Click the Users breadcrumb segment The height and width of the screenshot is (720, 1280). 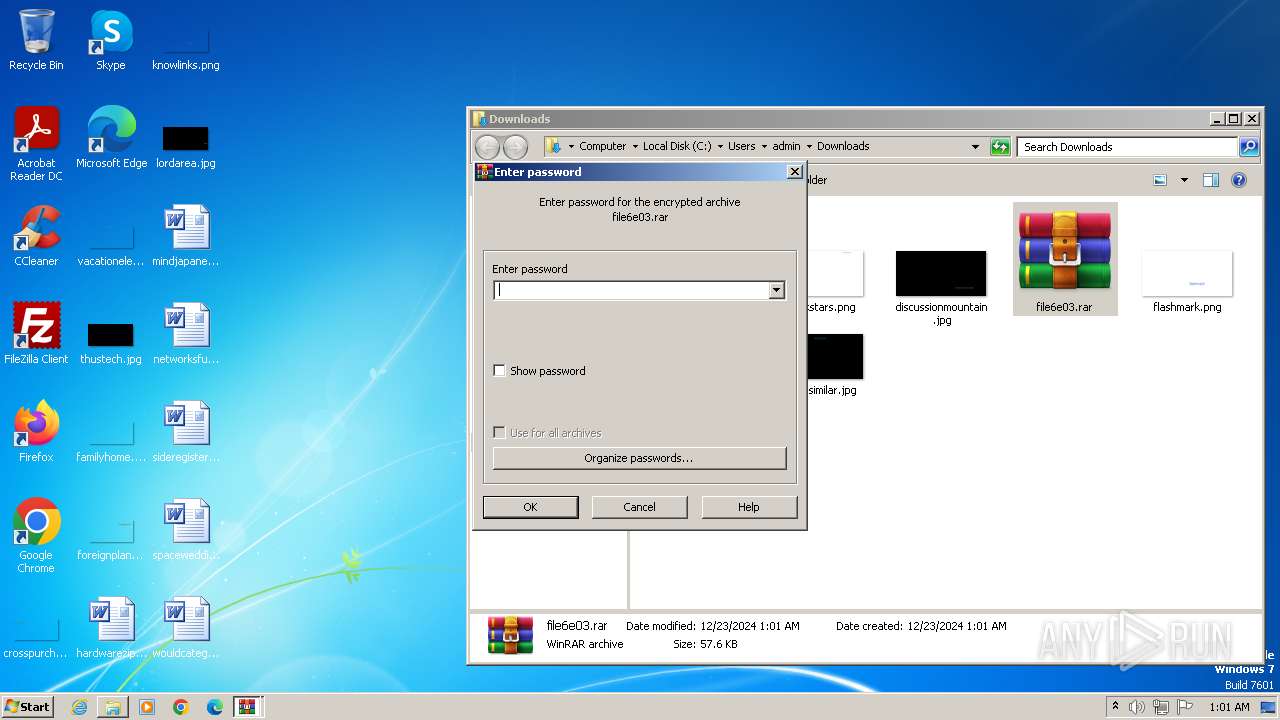[x=742, y=146]
